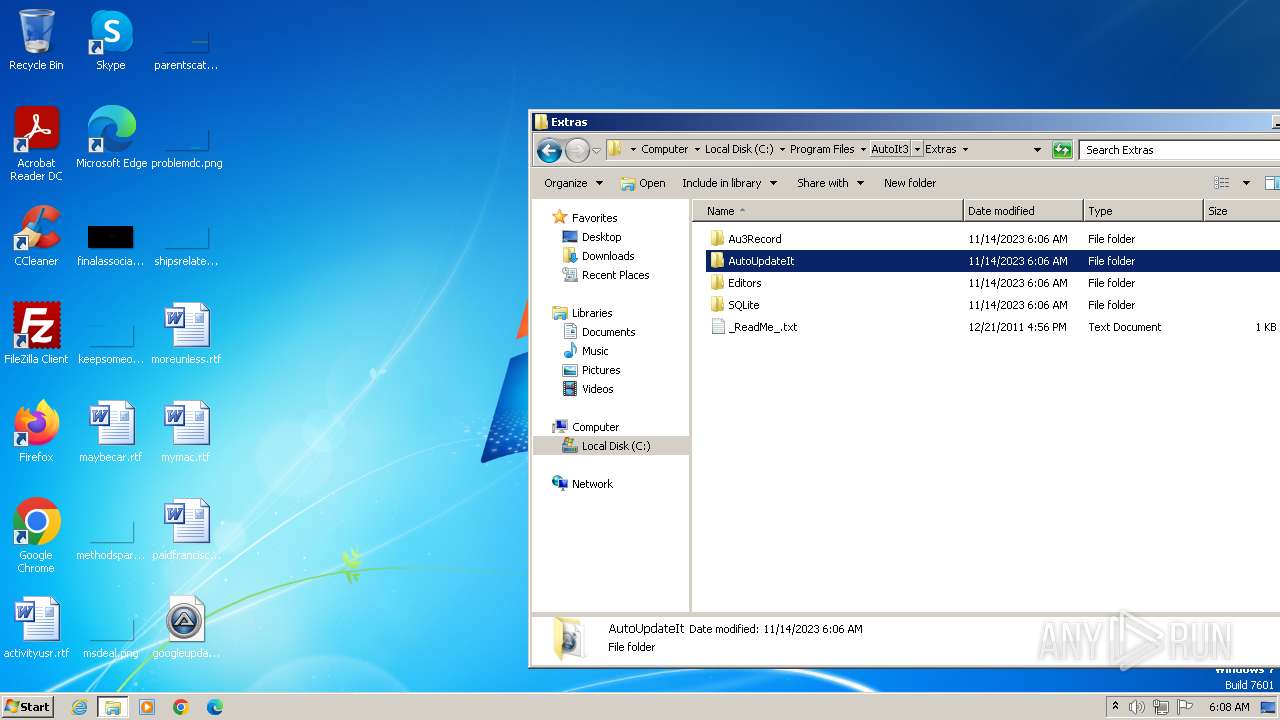Click the Computer breadcrumb segment
Viewport: 1280px width, 720px height.
pyautogui.click(x=664, y=149)
